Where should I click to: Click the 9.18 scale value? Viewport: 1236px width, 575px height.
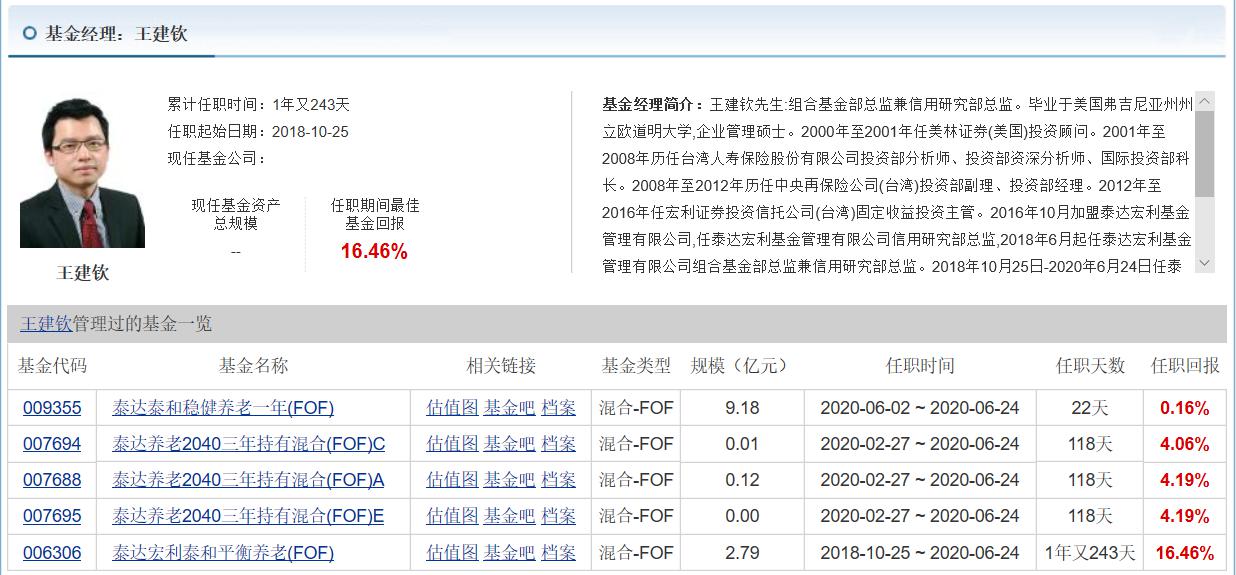[742, 408]
